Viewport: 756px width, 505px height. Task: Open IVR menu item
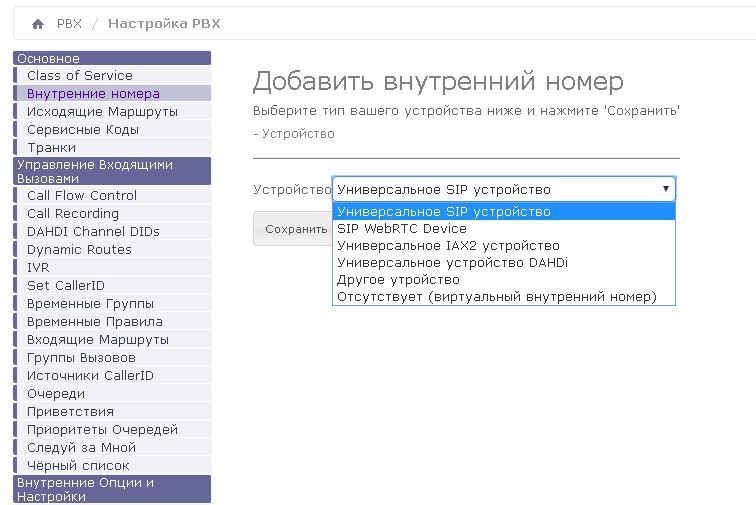[x=112, y=267]
